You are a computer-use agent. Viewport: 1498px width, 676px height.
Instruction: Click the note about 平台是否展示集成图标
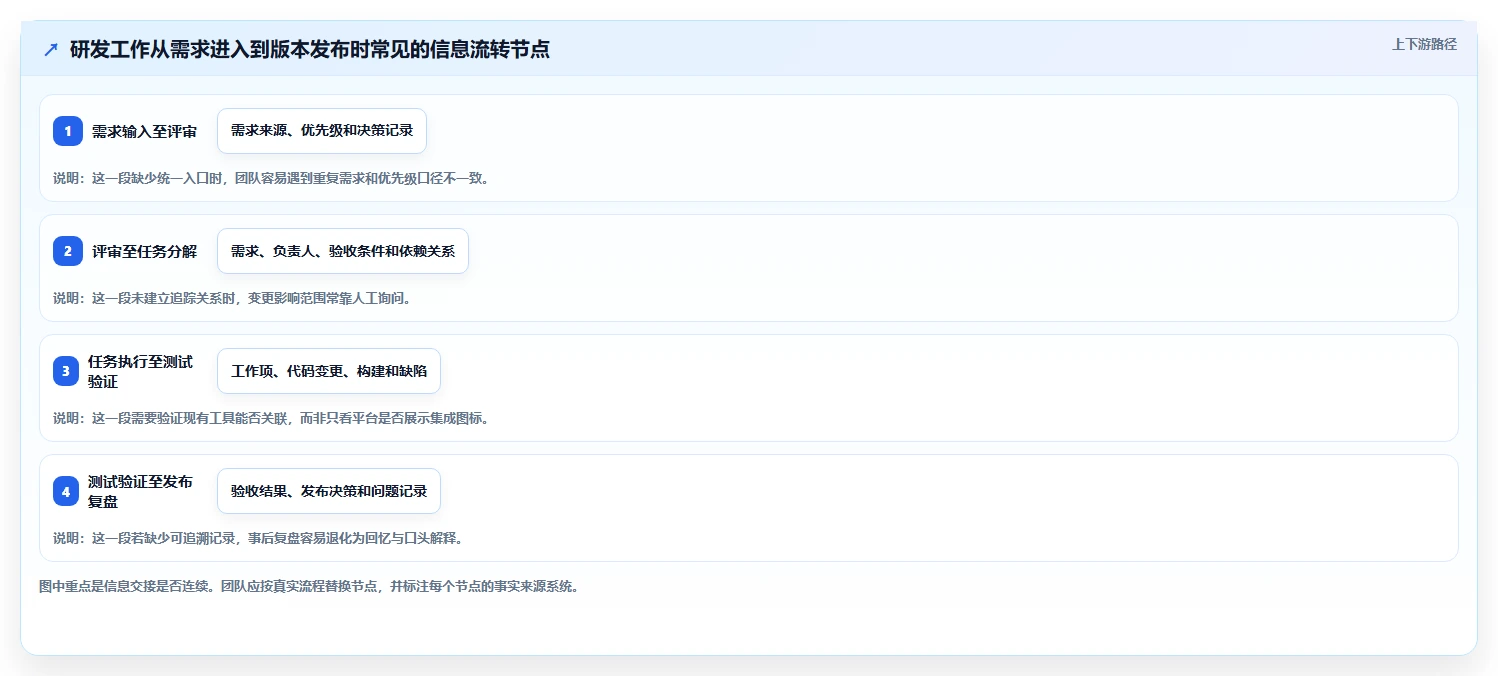click(271, 418)
